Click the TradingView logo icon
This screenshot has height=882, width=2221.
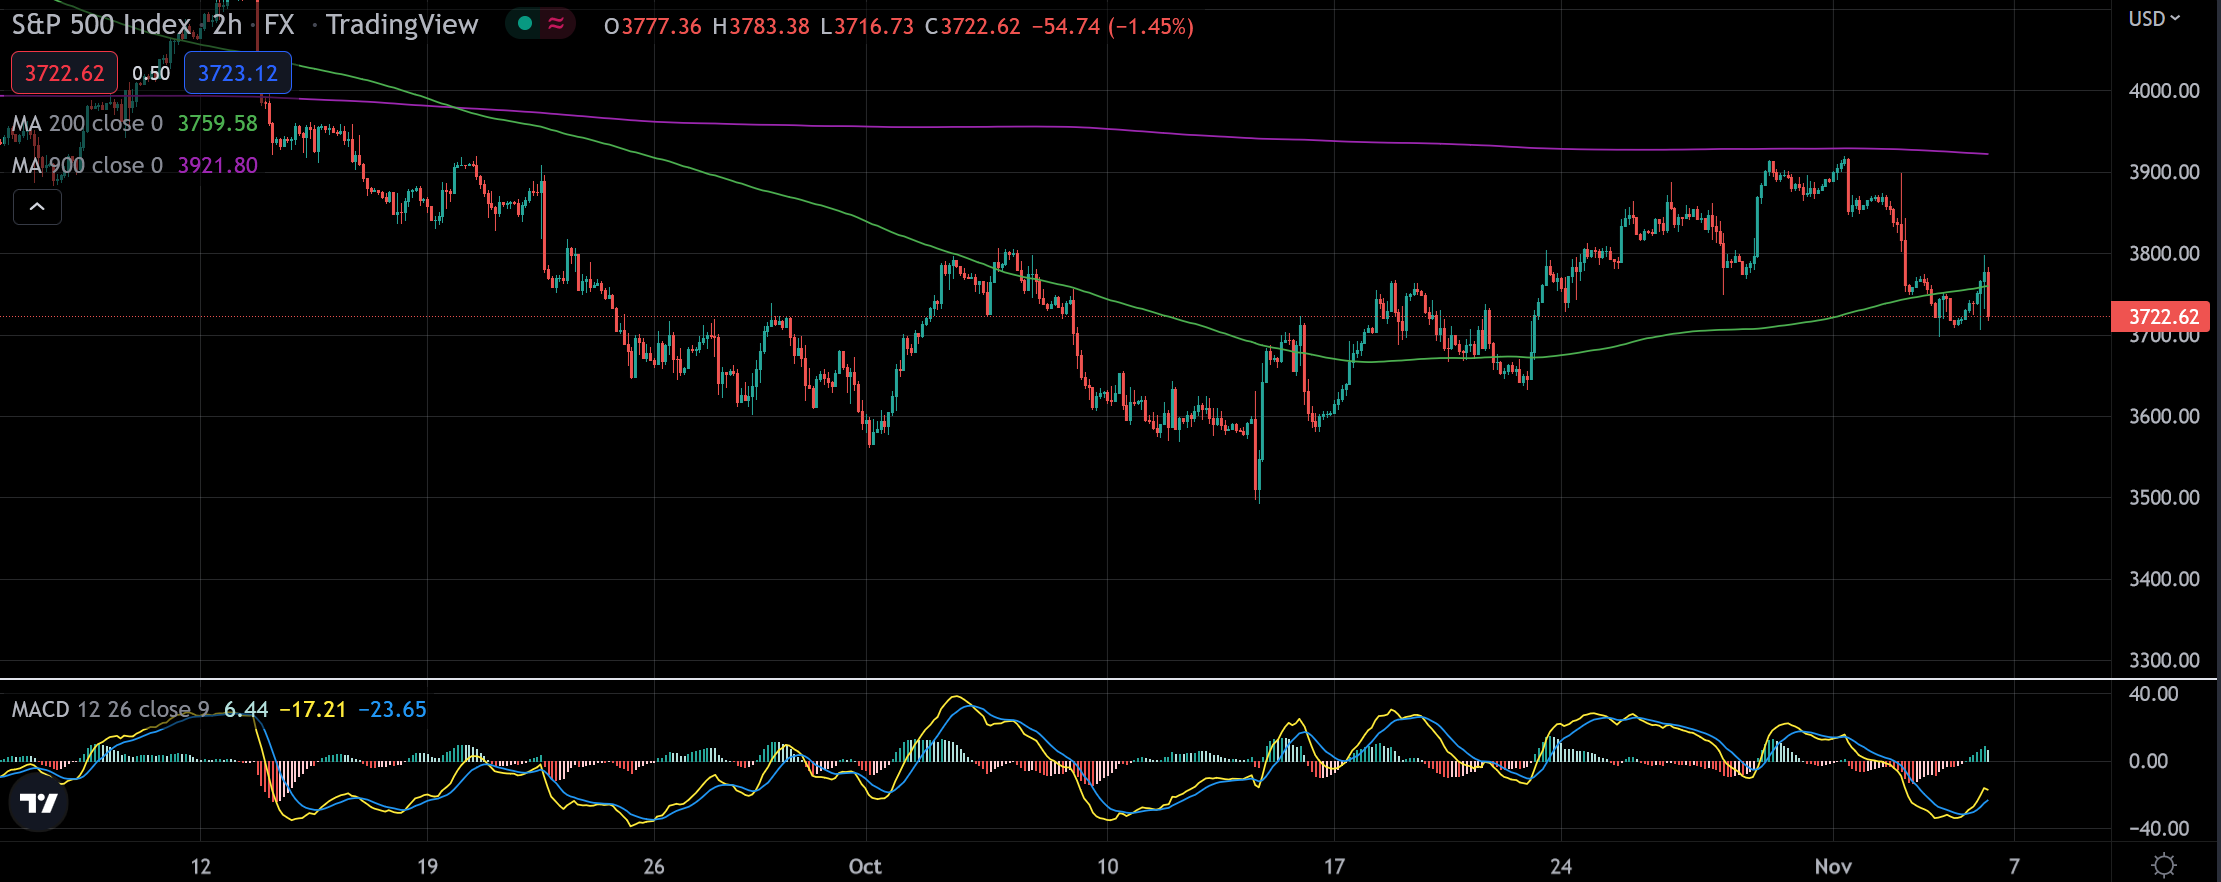(39, 803)
